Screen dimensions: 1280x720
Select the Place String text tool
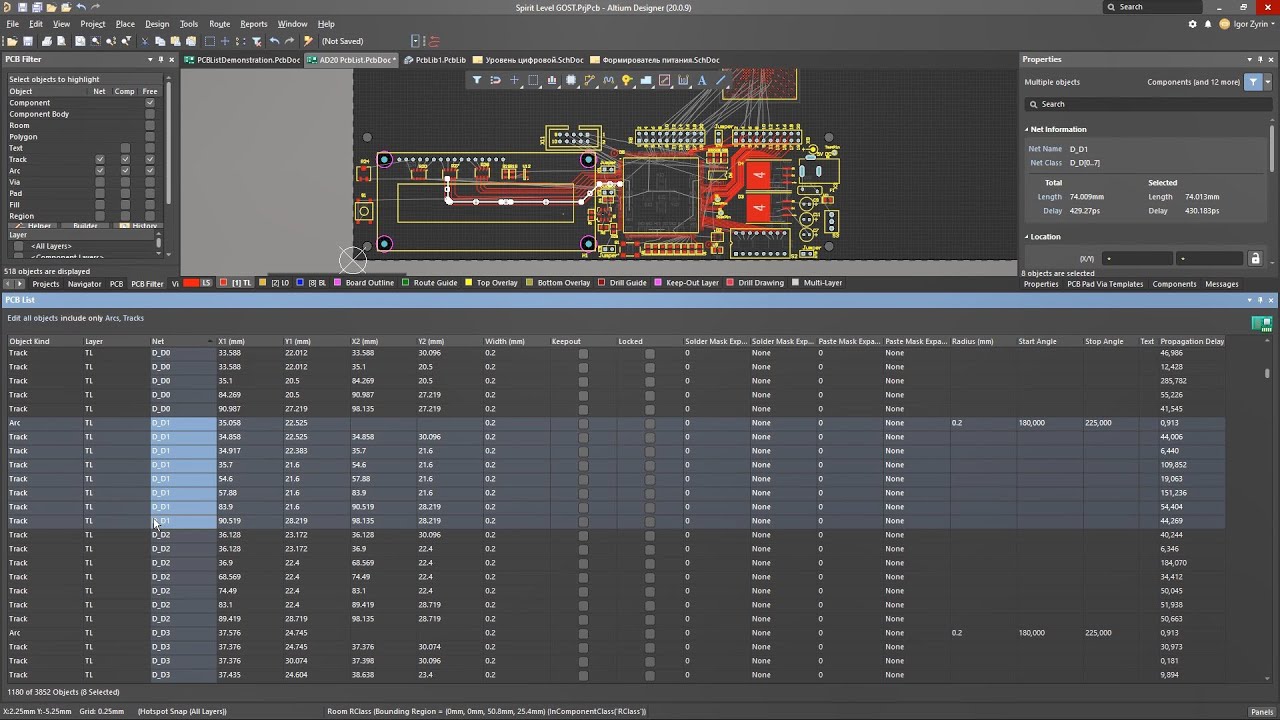click(702, 80)
